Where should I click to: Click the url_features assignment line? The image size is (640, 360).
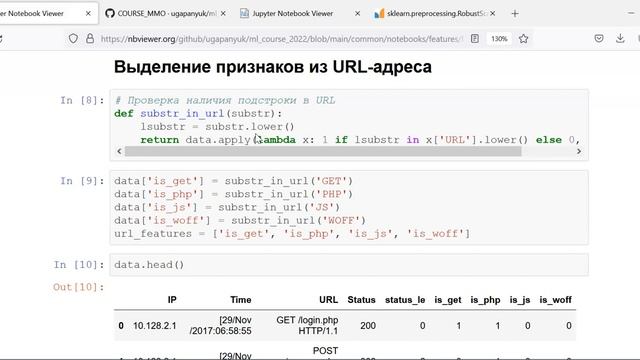pos(292,234)
